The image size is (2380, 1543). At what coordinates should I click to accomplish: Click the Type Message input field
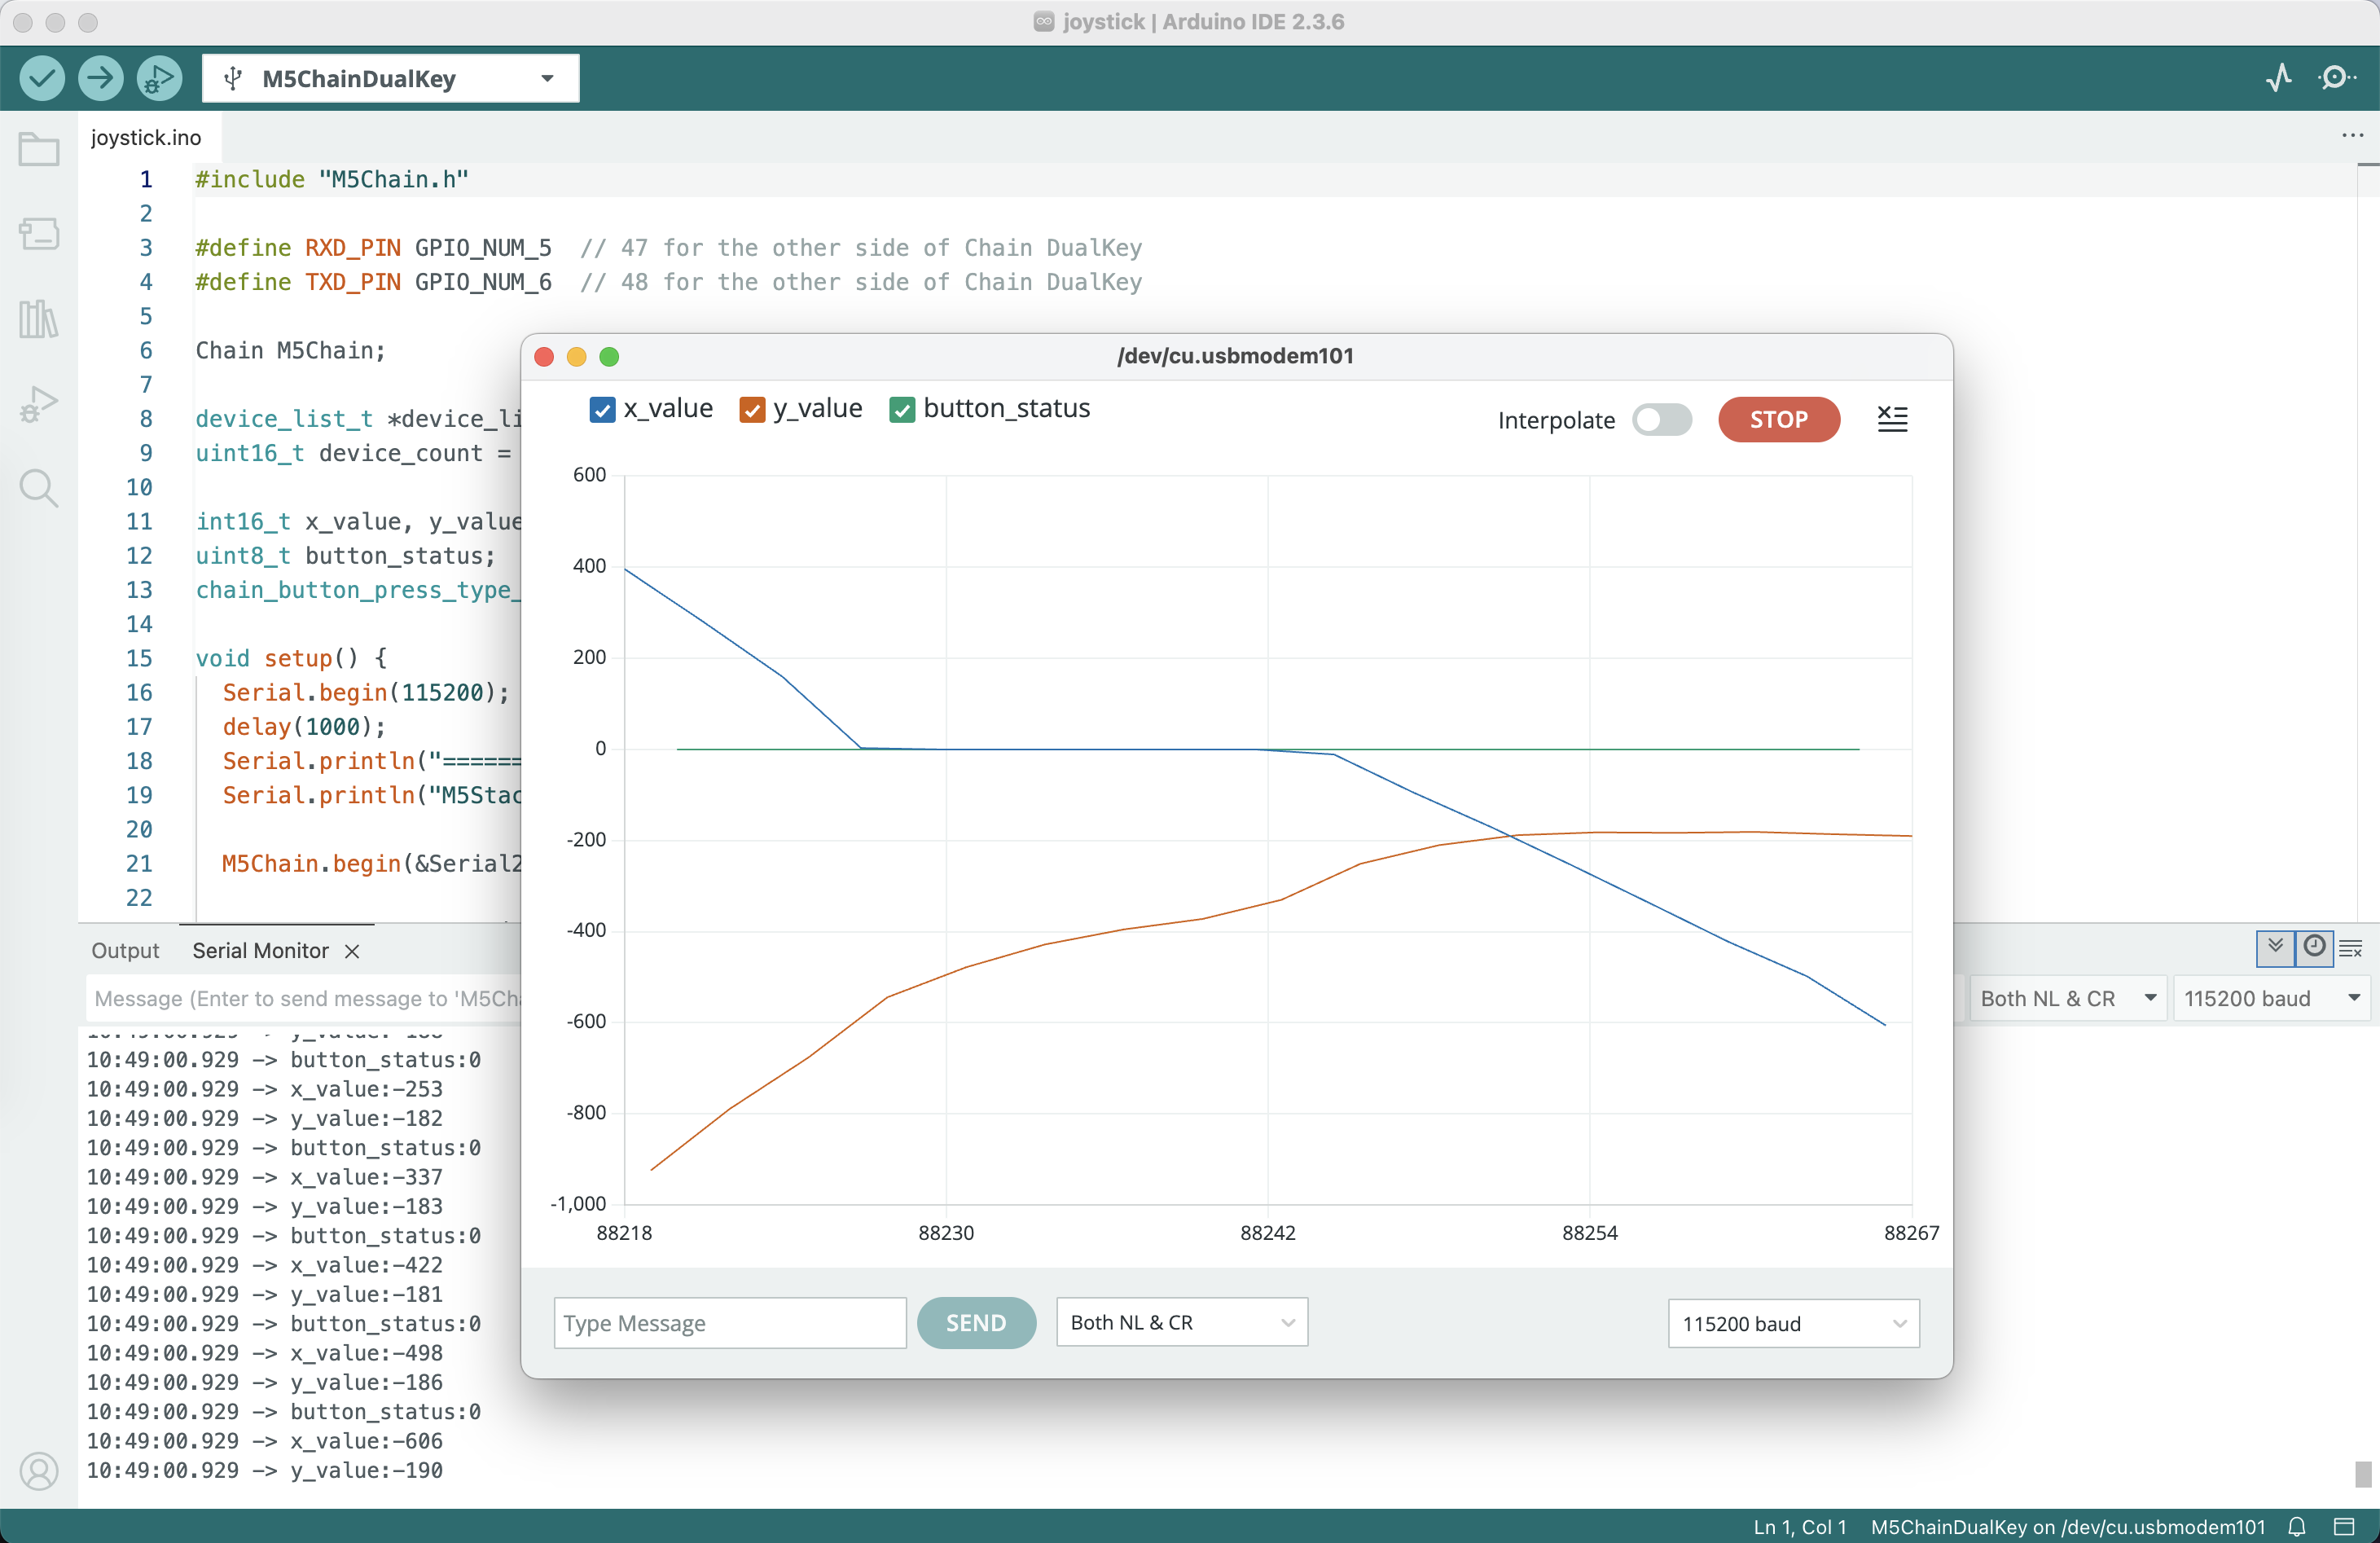[730, 1323]
